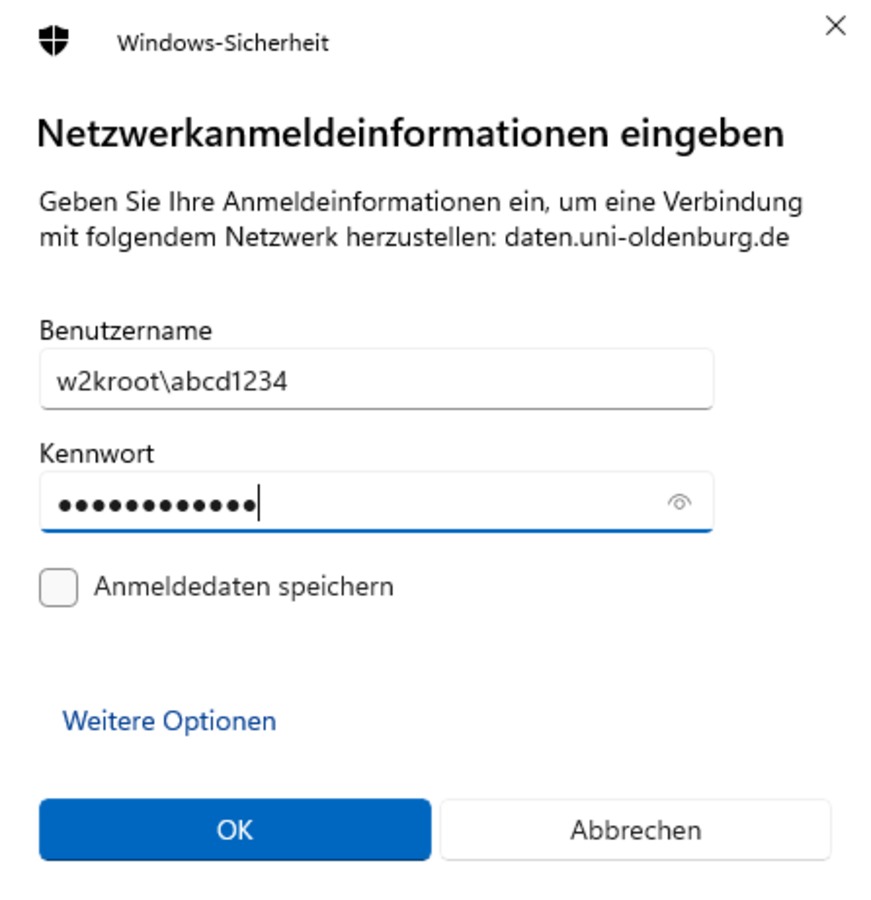
Task: Reveal the password with the eye icon
Action: coord(679,502)
